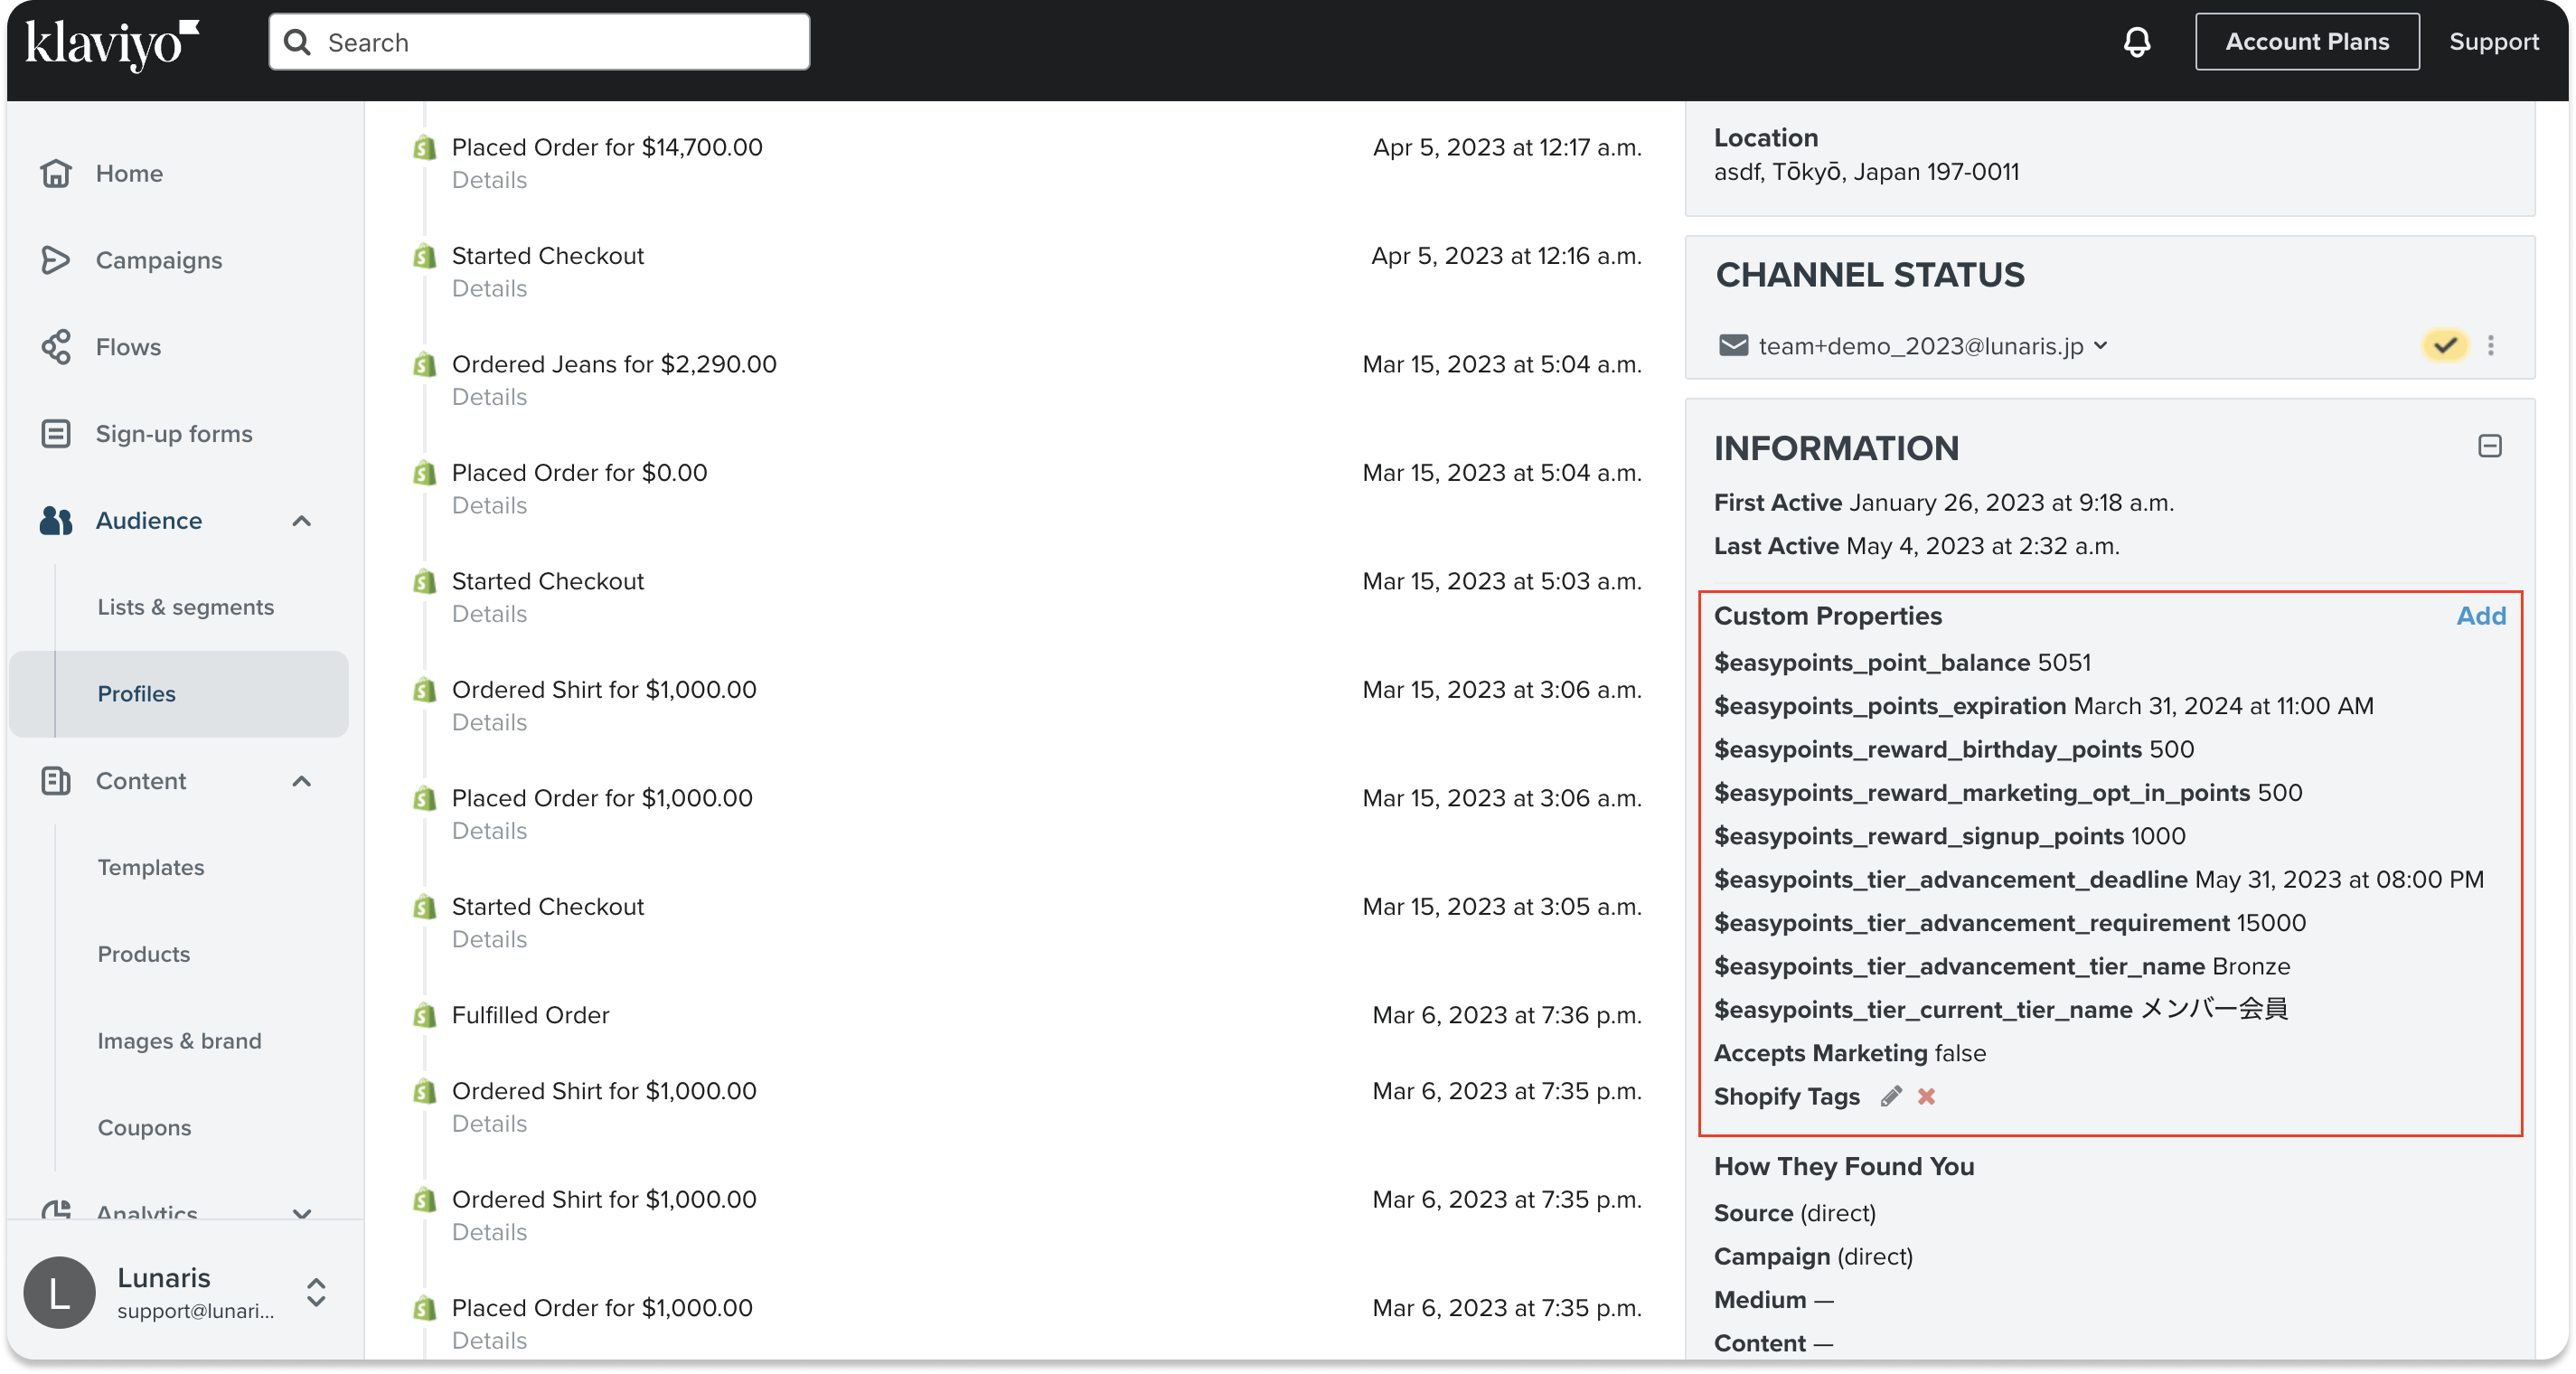Click the Flows nodes icon
This screenshot has height=1374, width=2576.
[56, 347]
